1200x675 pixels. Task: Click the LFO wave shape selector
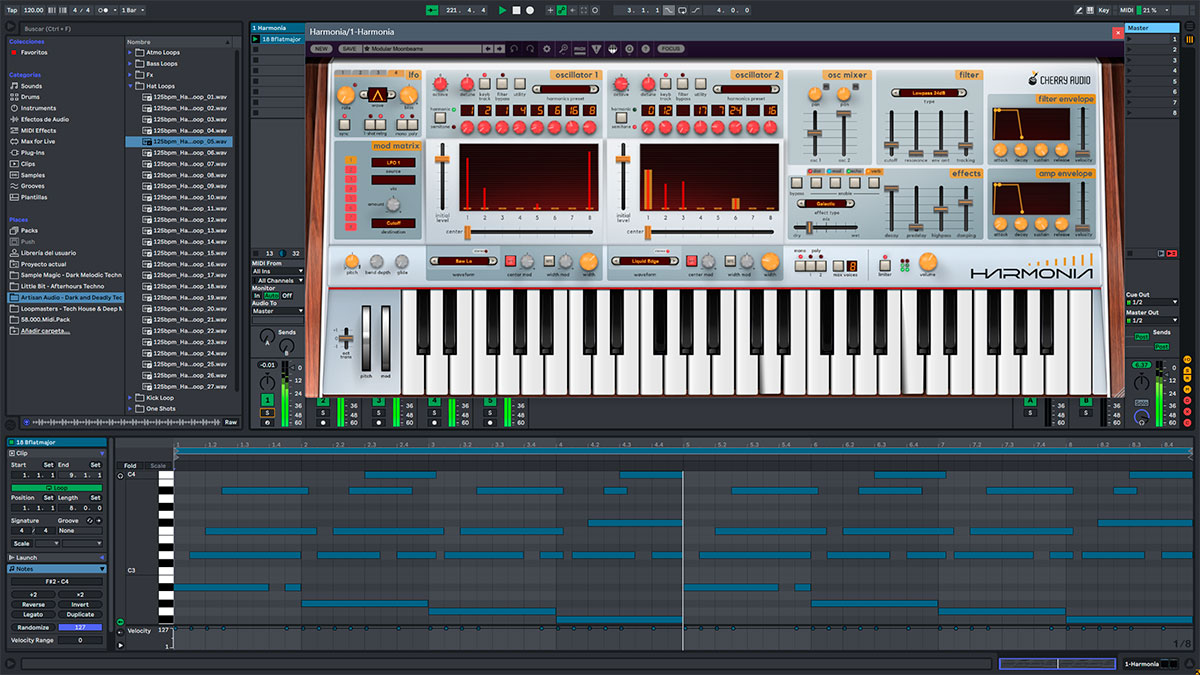(377, 94)
